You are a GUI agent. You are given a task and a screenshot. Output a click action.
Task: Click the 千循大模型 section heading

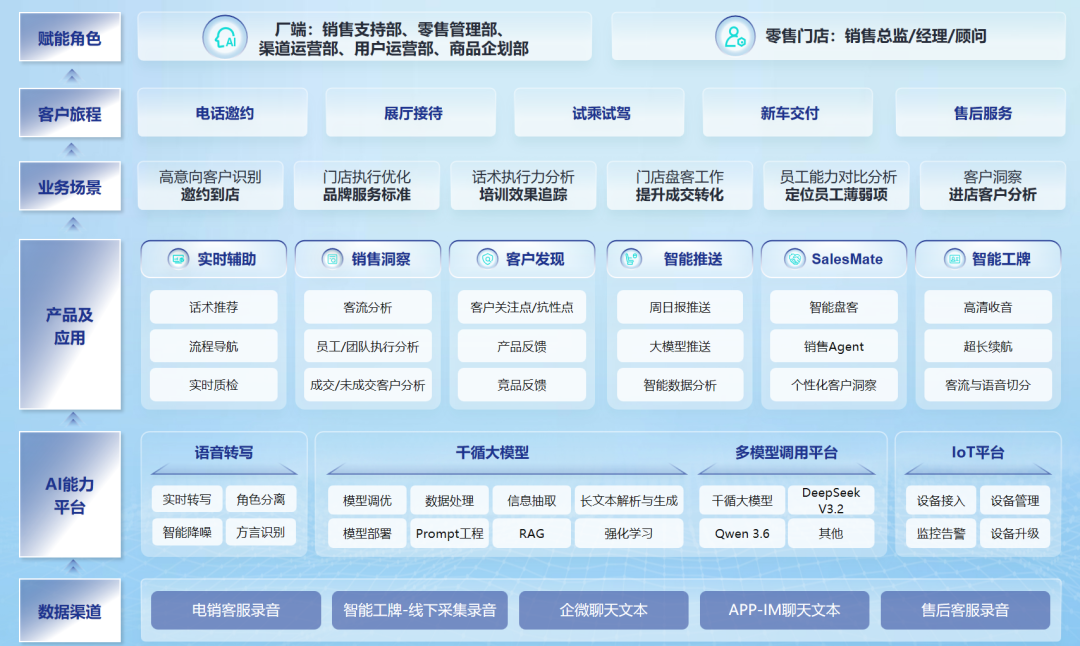coord(492,452)
